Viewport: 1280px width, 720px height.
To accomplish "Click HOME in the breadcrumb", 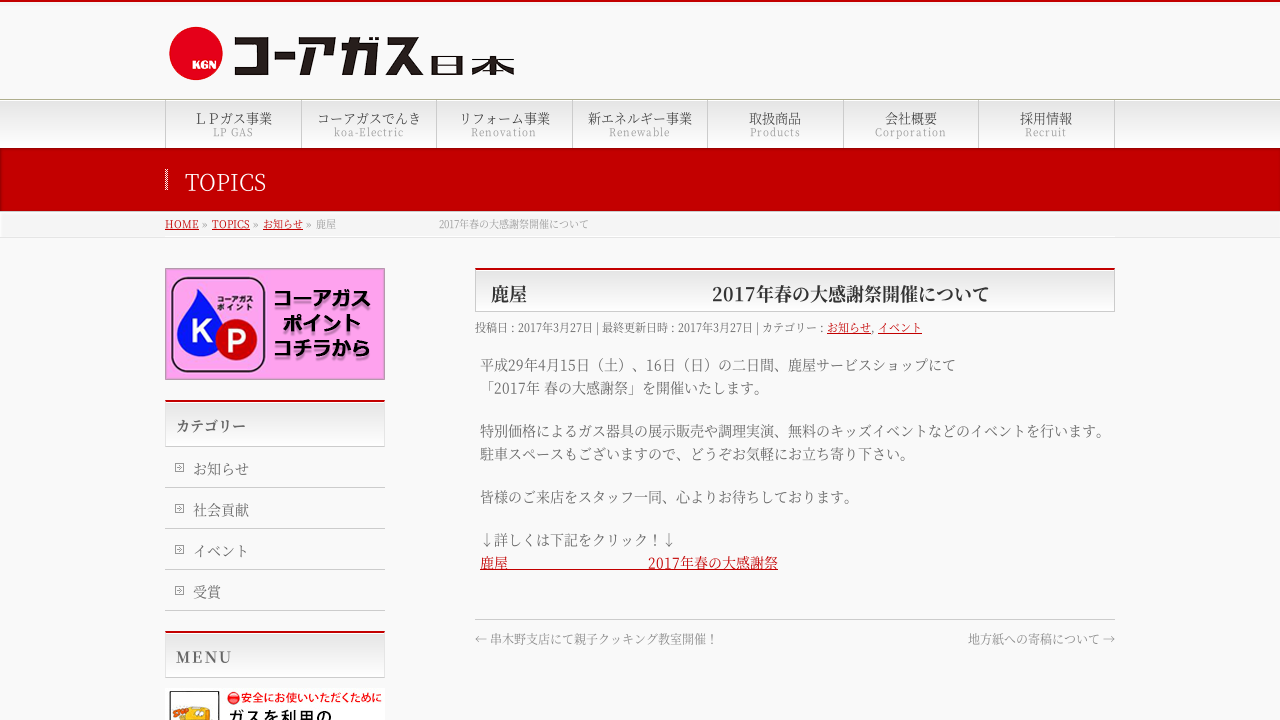I will click(182, 224).
